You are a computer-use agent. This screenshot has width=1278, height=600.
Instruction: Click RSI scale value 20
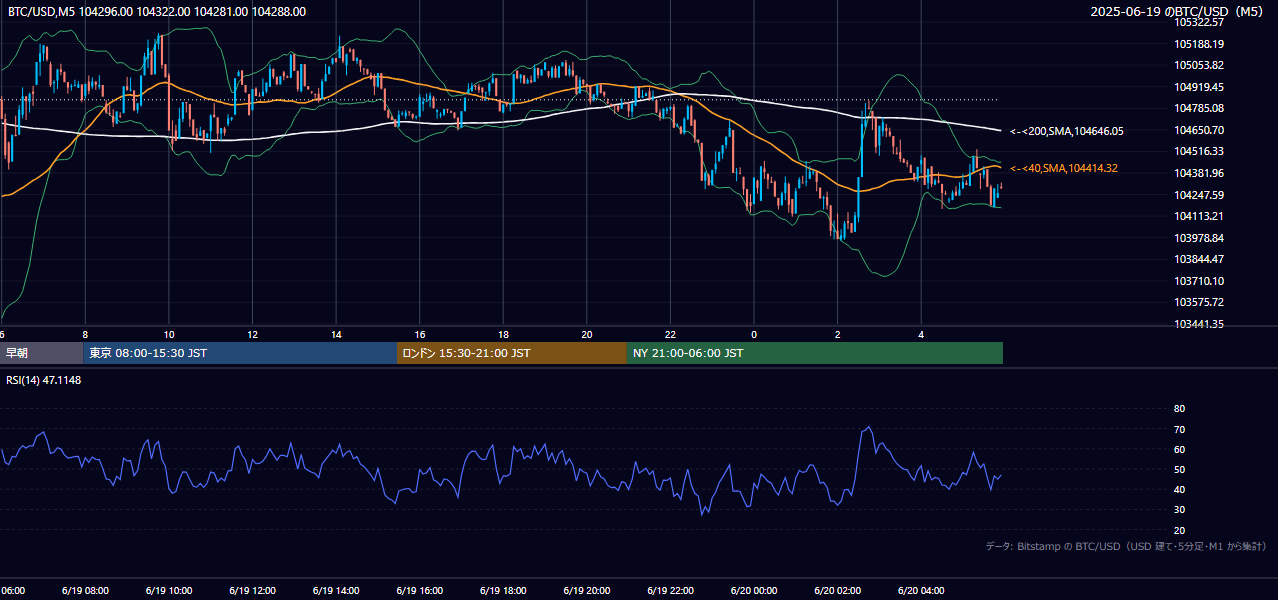pos(1179,531)
